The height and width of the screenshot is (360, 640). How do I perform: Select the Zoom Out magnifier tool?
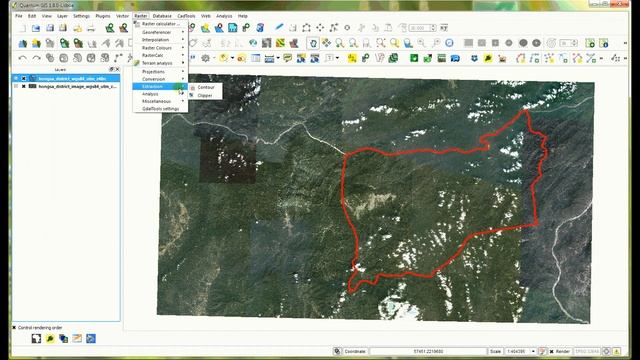tap(353, 43)
